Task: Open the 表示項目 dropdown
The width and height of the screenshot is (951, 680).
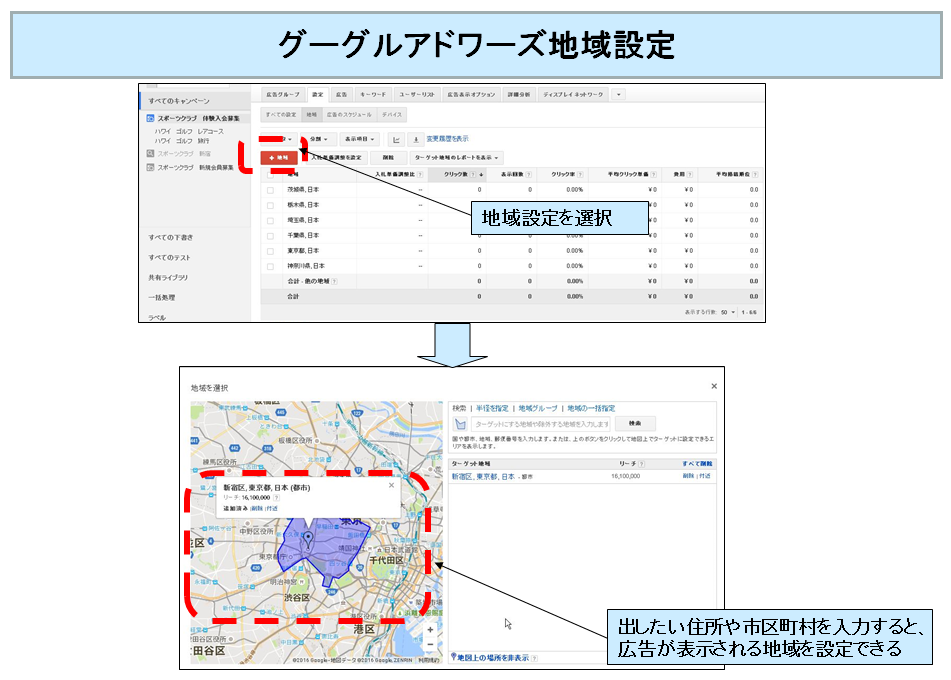Action: click(x=360, y=140)
